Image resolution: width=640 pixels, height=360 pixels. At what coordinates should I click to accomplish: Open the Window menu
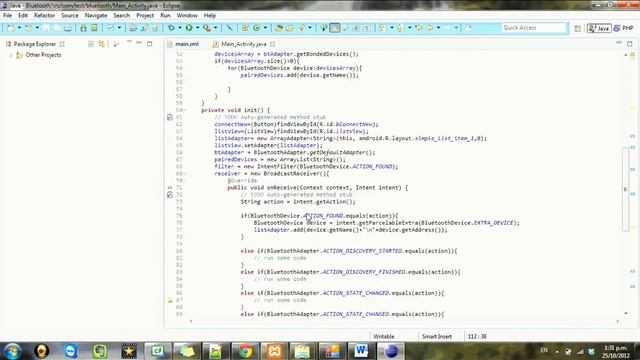(187, 16)
